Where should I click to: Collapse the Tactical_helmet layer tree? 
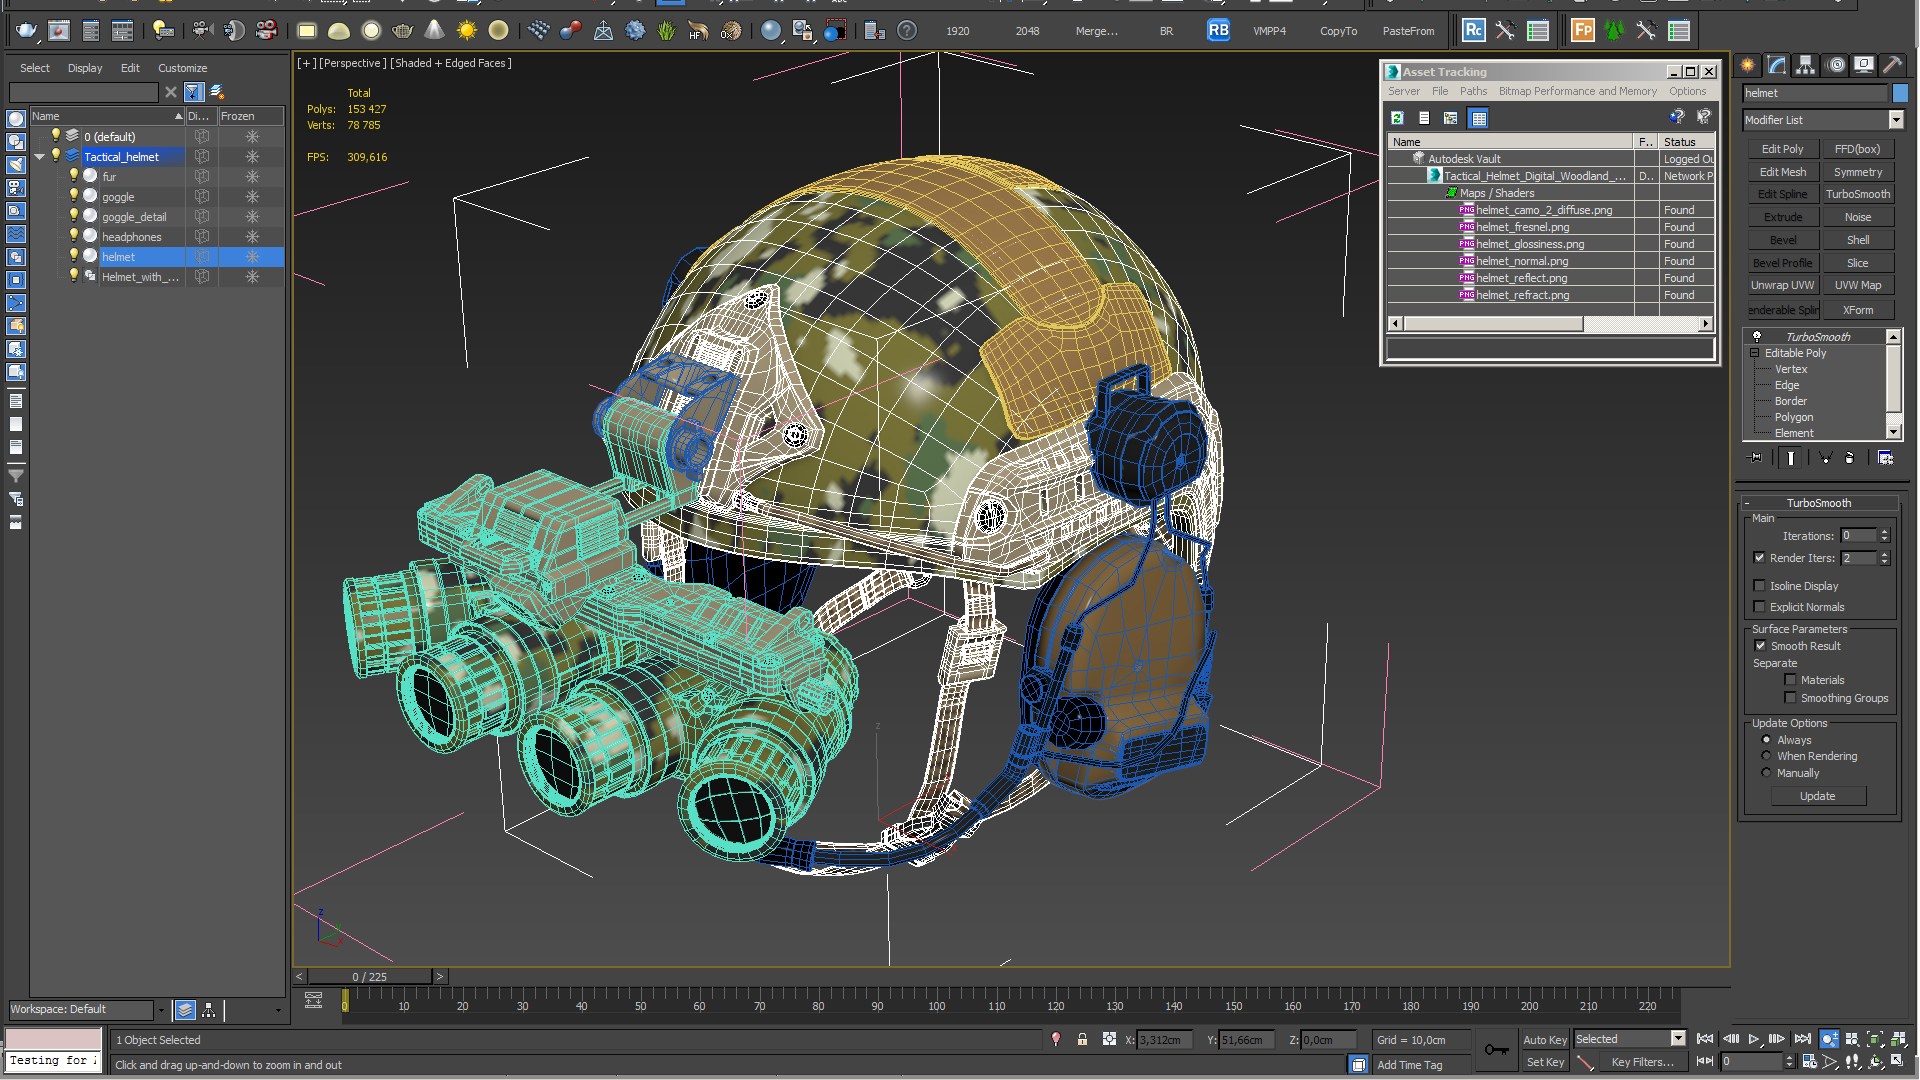40,157
